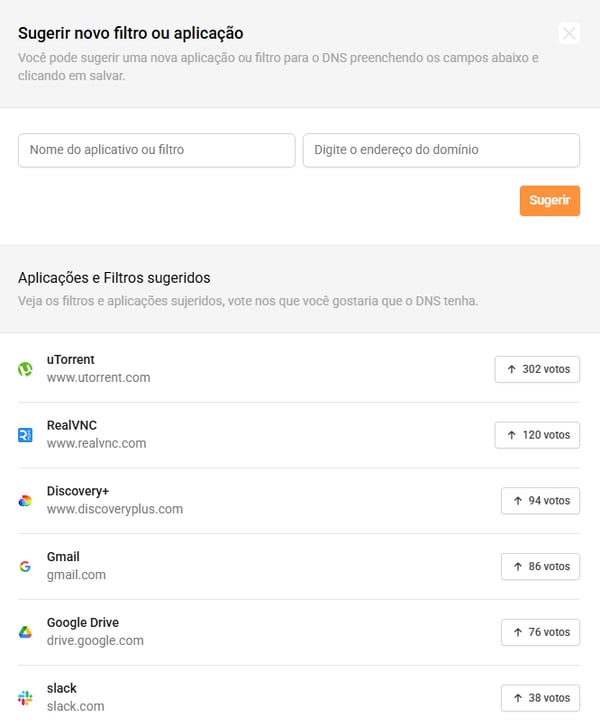Click the Google Drive icon
The height and width of the screenshot is (726, 600).
click(26, 632)
